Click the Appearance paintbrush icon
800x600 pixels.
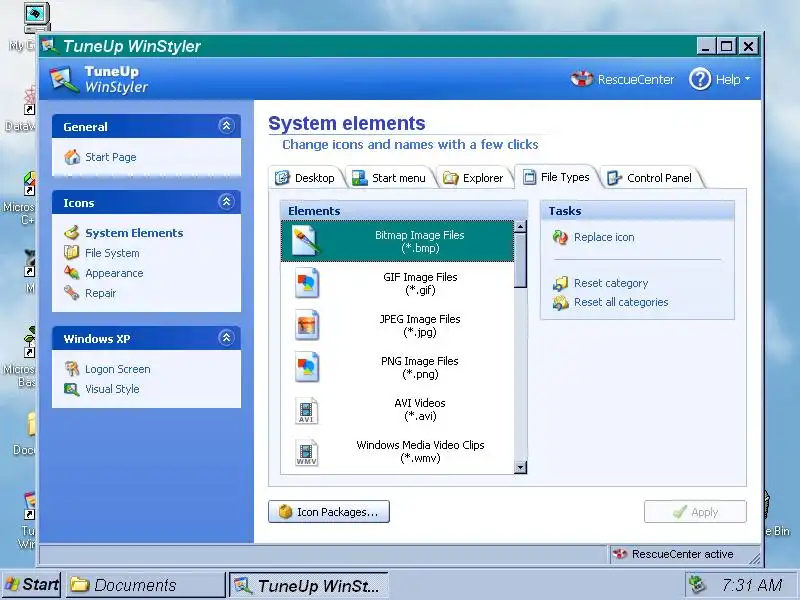coord(71,272)
